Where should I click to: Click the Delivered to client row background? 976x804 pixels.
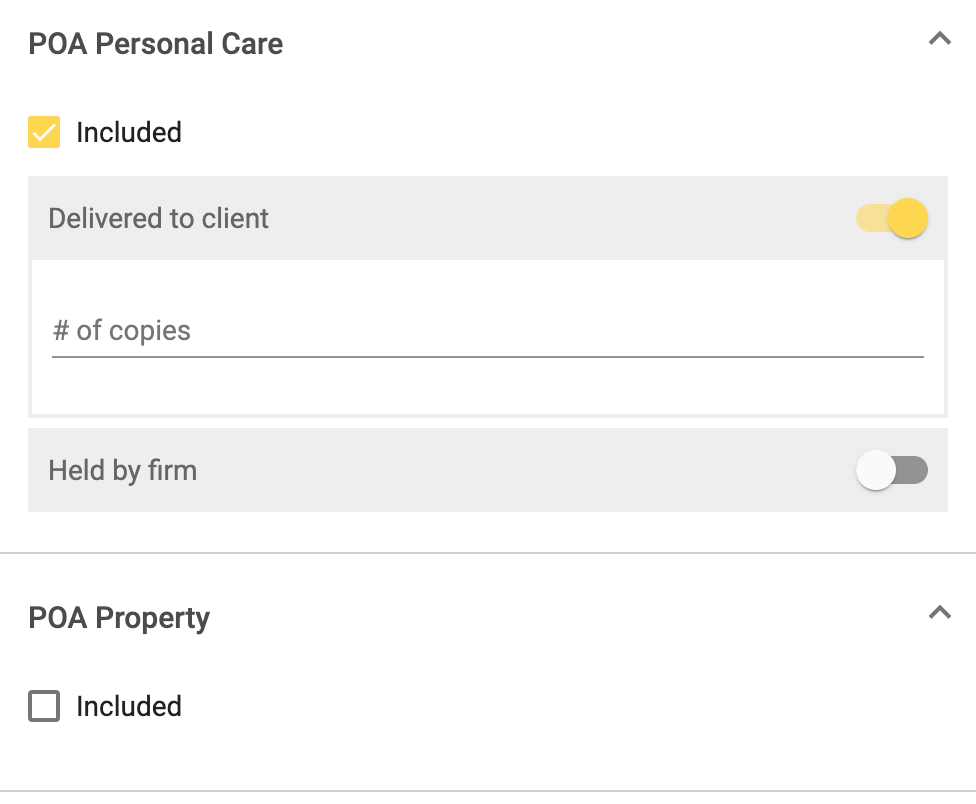560,218
